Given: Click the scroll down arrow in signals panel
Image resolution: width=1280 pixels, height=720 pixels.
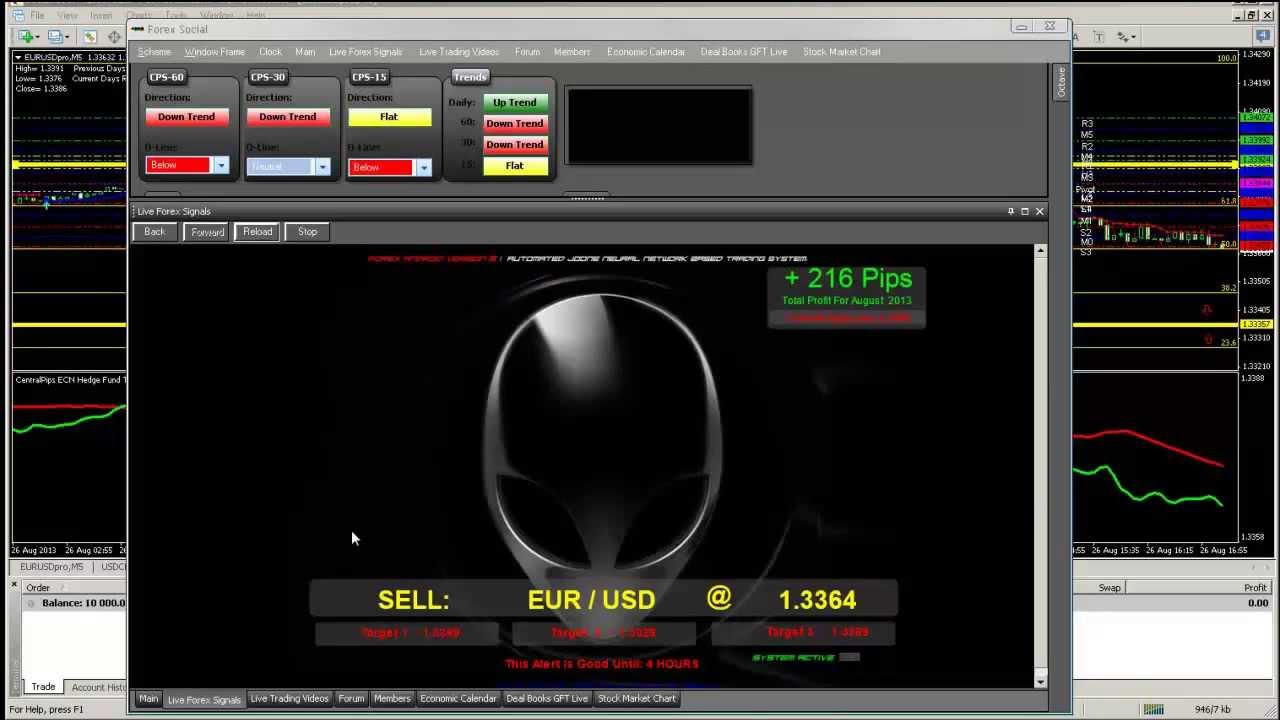Looking at the screenshot, I should point(1040,682).
